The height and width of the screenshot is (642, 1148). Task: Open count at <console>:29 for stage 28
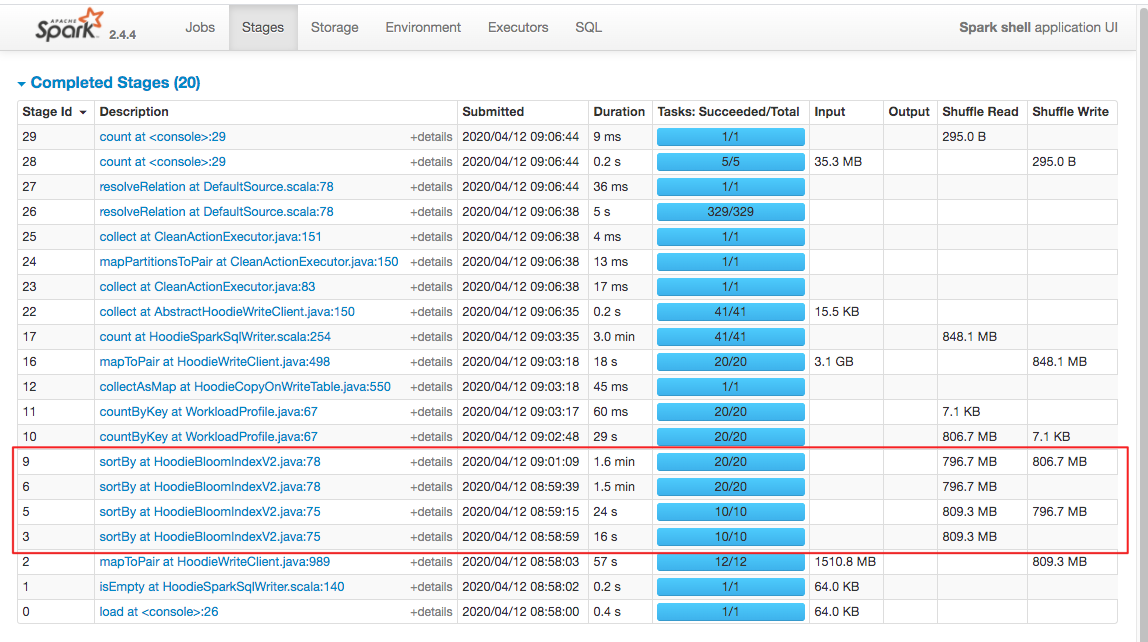163,162
